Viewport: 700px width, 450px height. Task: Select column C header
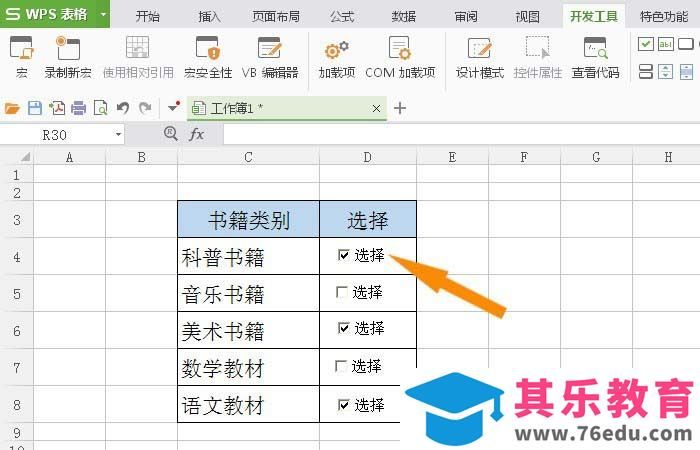tap(249, 157)
